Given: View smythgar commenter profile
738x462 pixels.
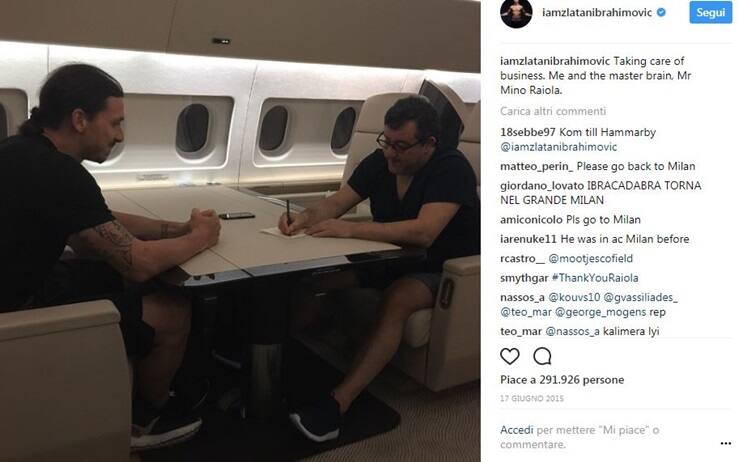Looking at the screenshot, I should [524, 278].
